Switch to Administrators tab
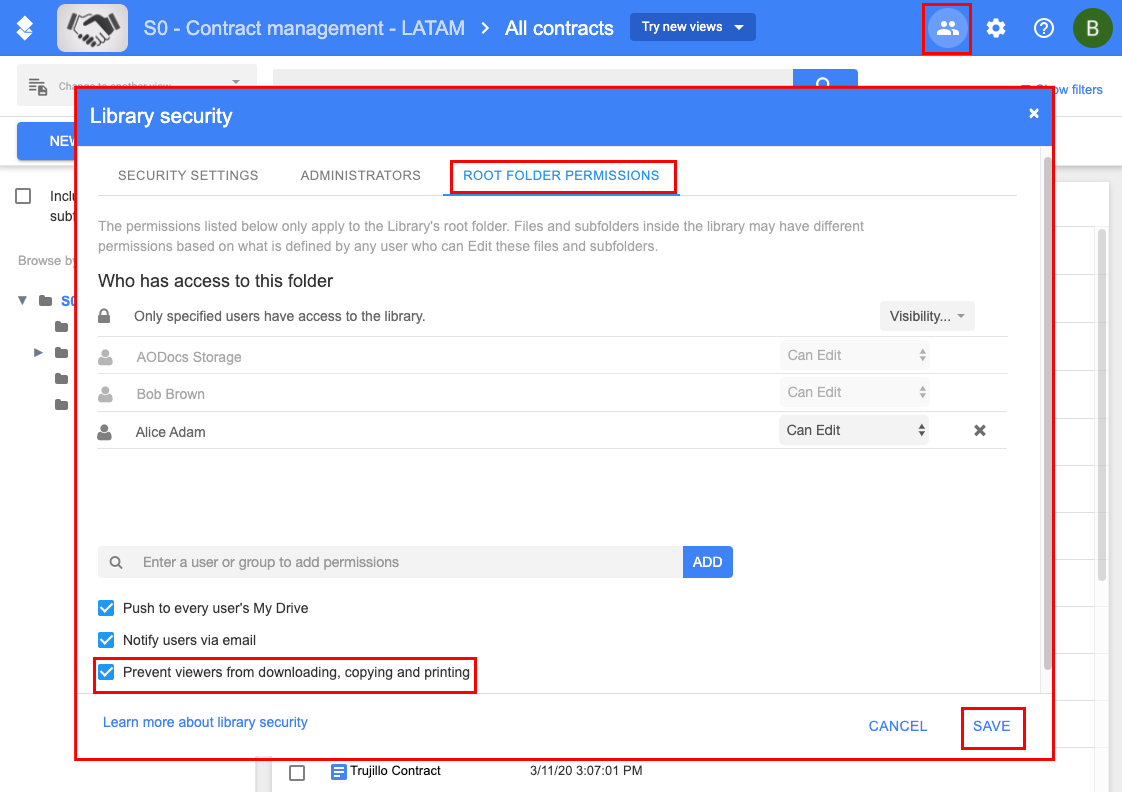 click(x=361, y=175)
